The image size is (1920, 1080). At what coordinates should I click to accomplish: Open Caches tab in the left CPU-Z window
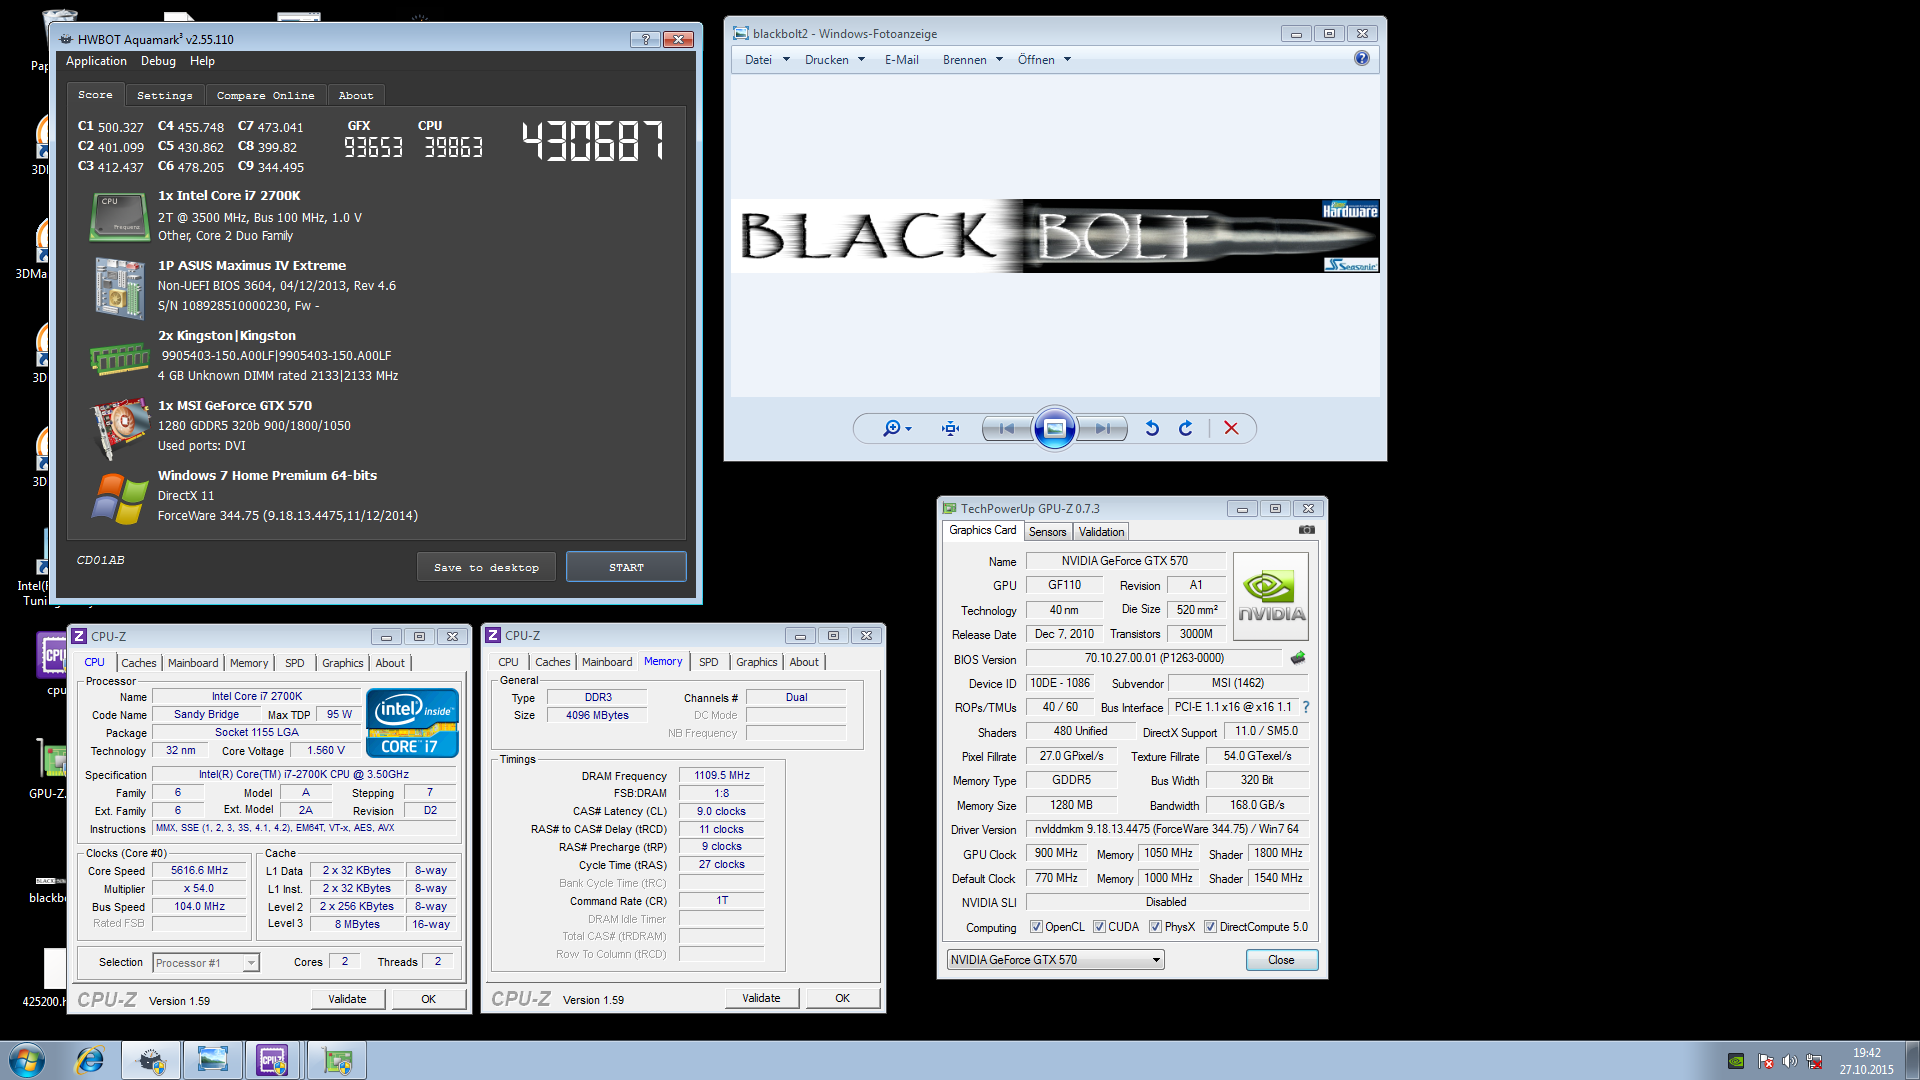tap(139, 662)
